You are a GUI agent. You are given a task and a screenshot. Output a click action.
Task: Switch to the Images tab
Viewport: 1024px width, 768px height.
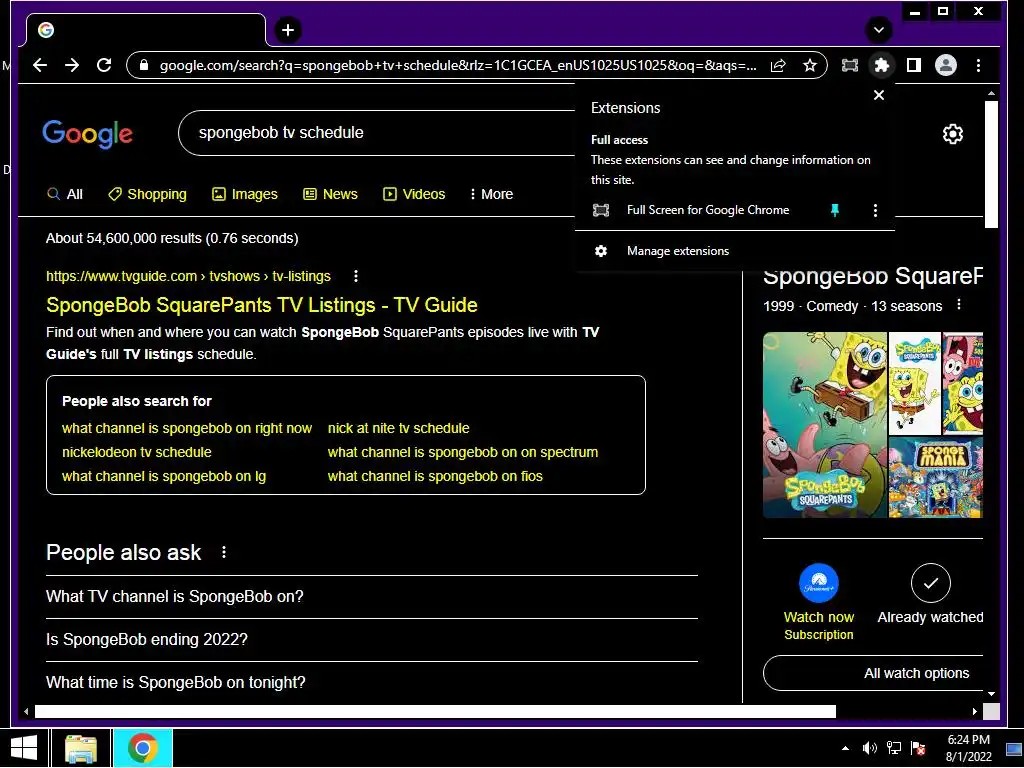pos(245,194)
